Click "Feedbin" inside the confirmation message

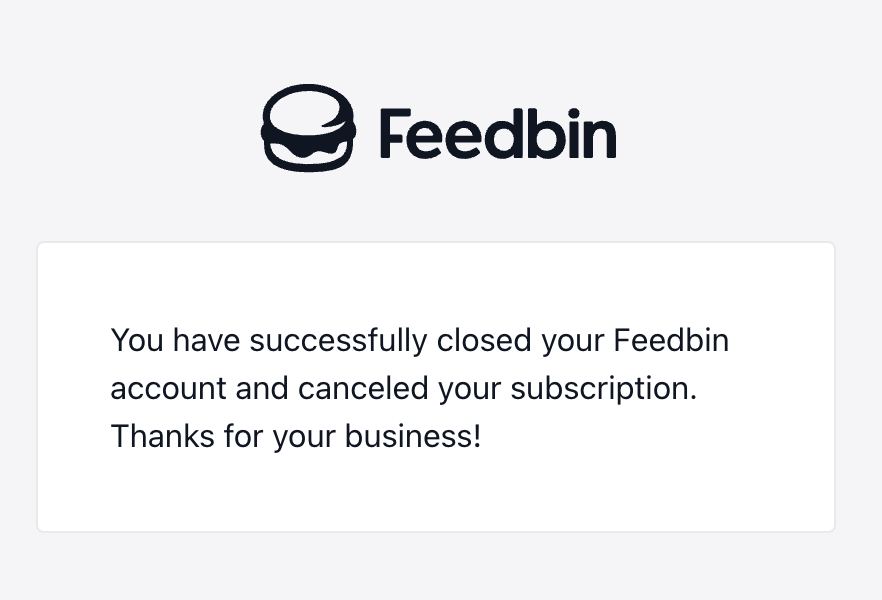pos(671,341)
